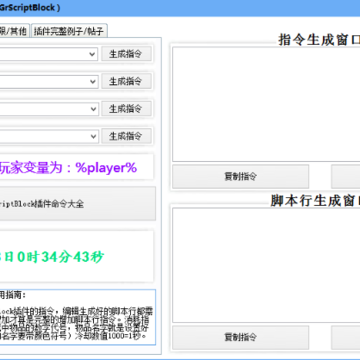Open the 插件完整例子/帖子 tab
This screenshot has height=360, width=360.
69,31
